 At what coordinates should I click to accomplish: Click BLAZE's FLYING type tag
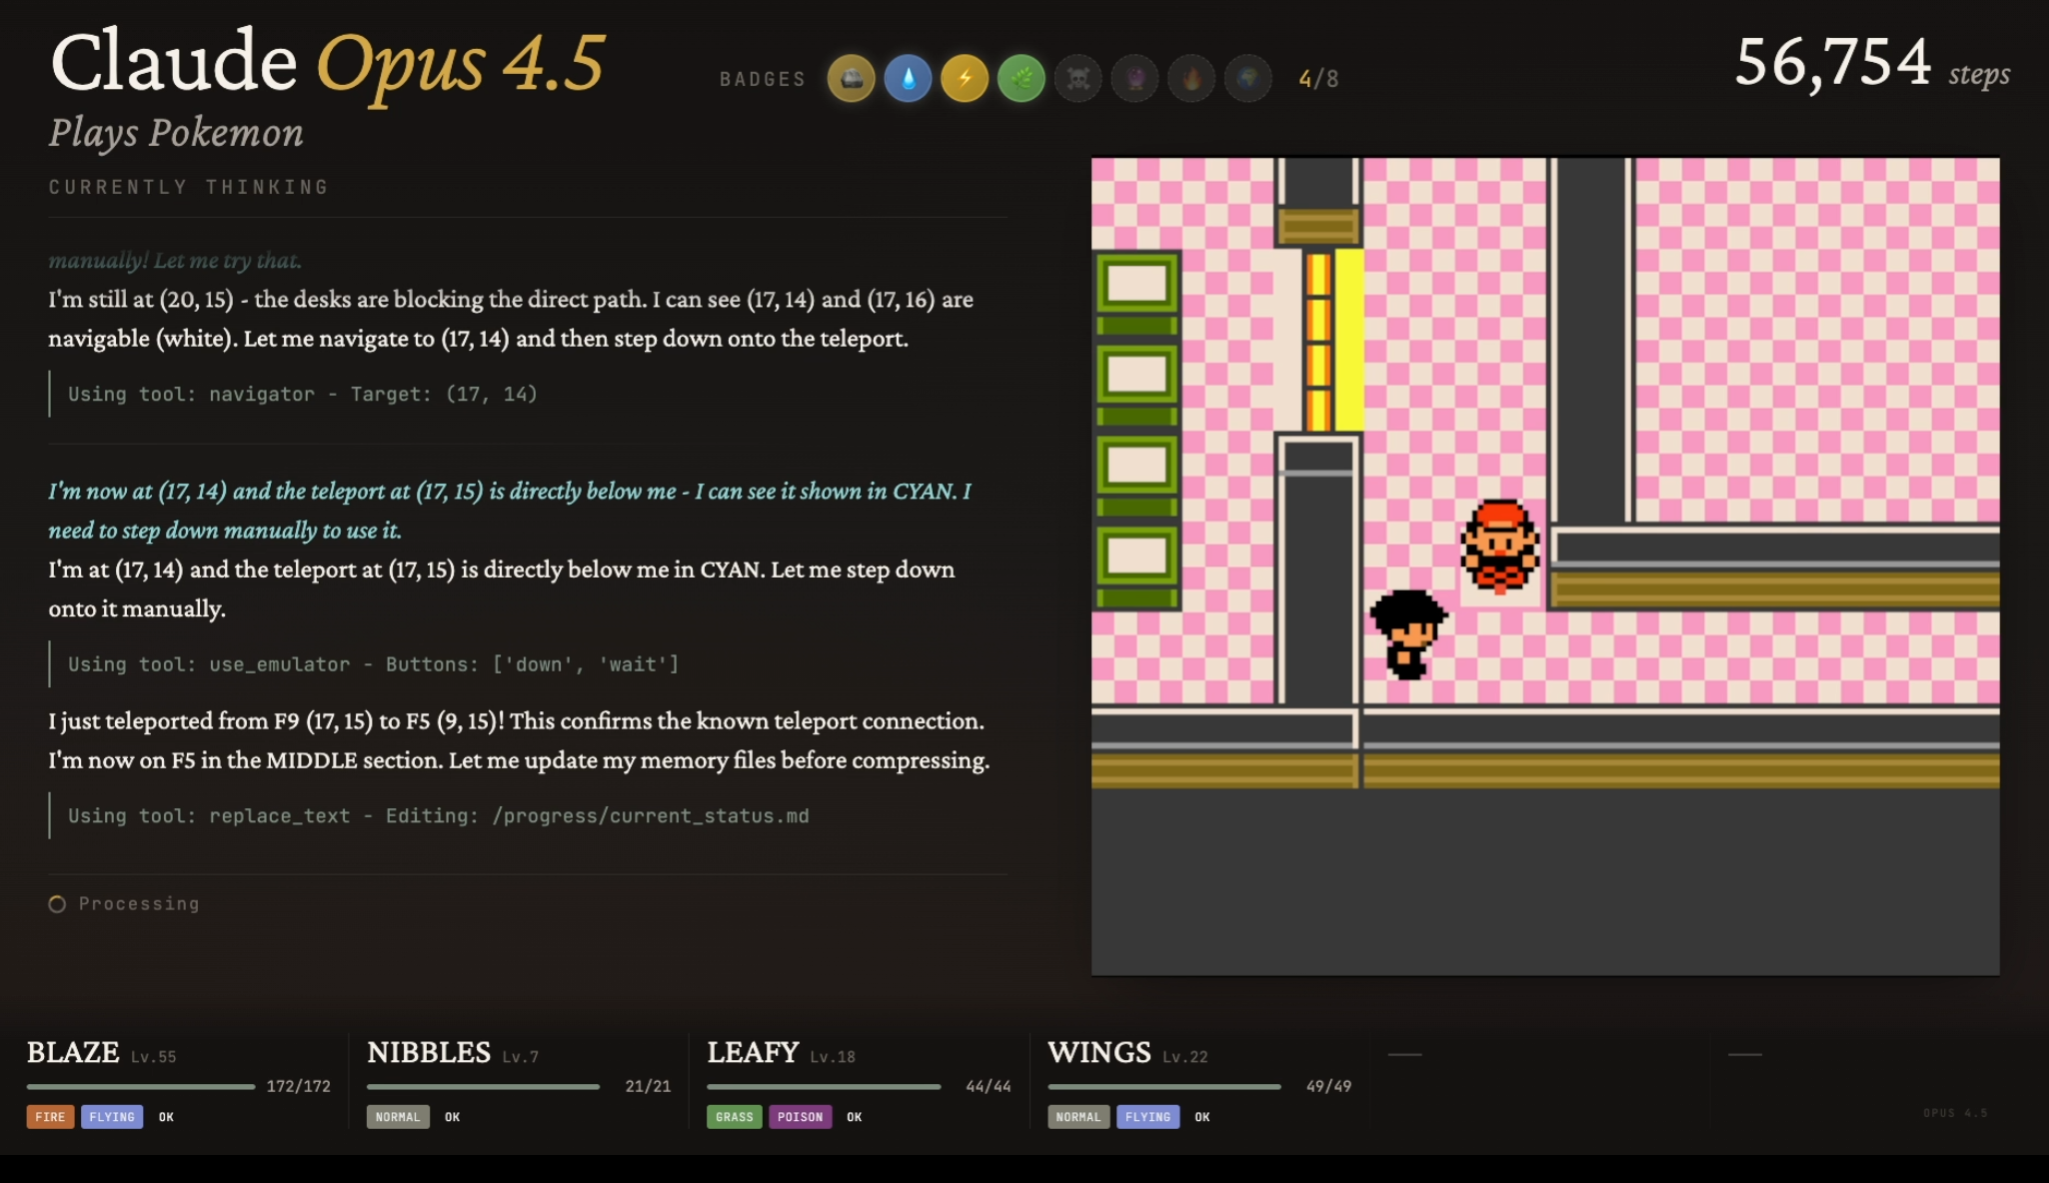tap(112, 1117)
